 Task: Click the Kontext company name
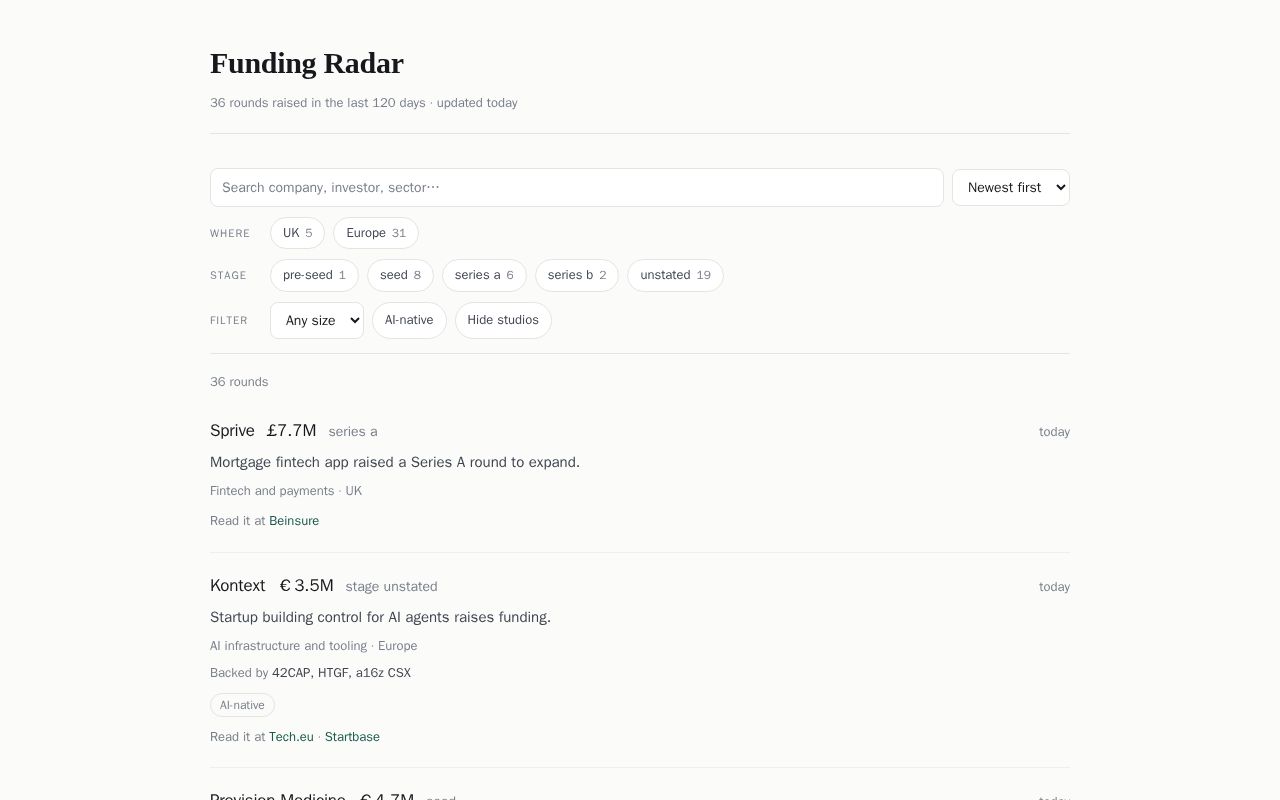[x=238, y=586]
